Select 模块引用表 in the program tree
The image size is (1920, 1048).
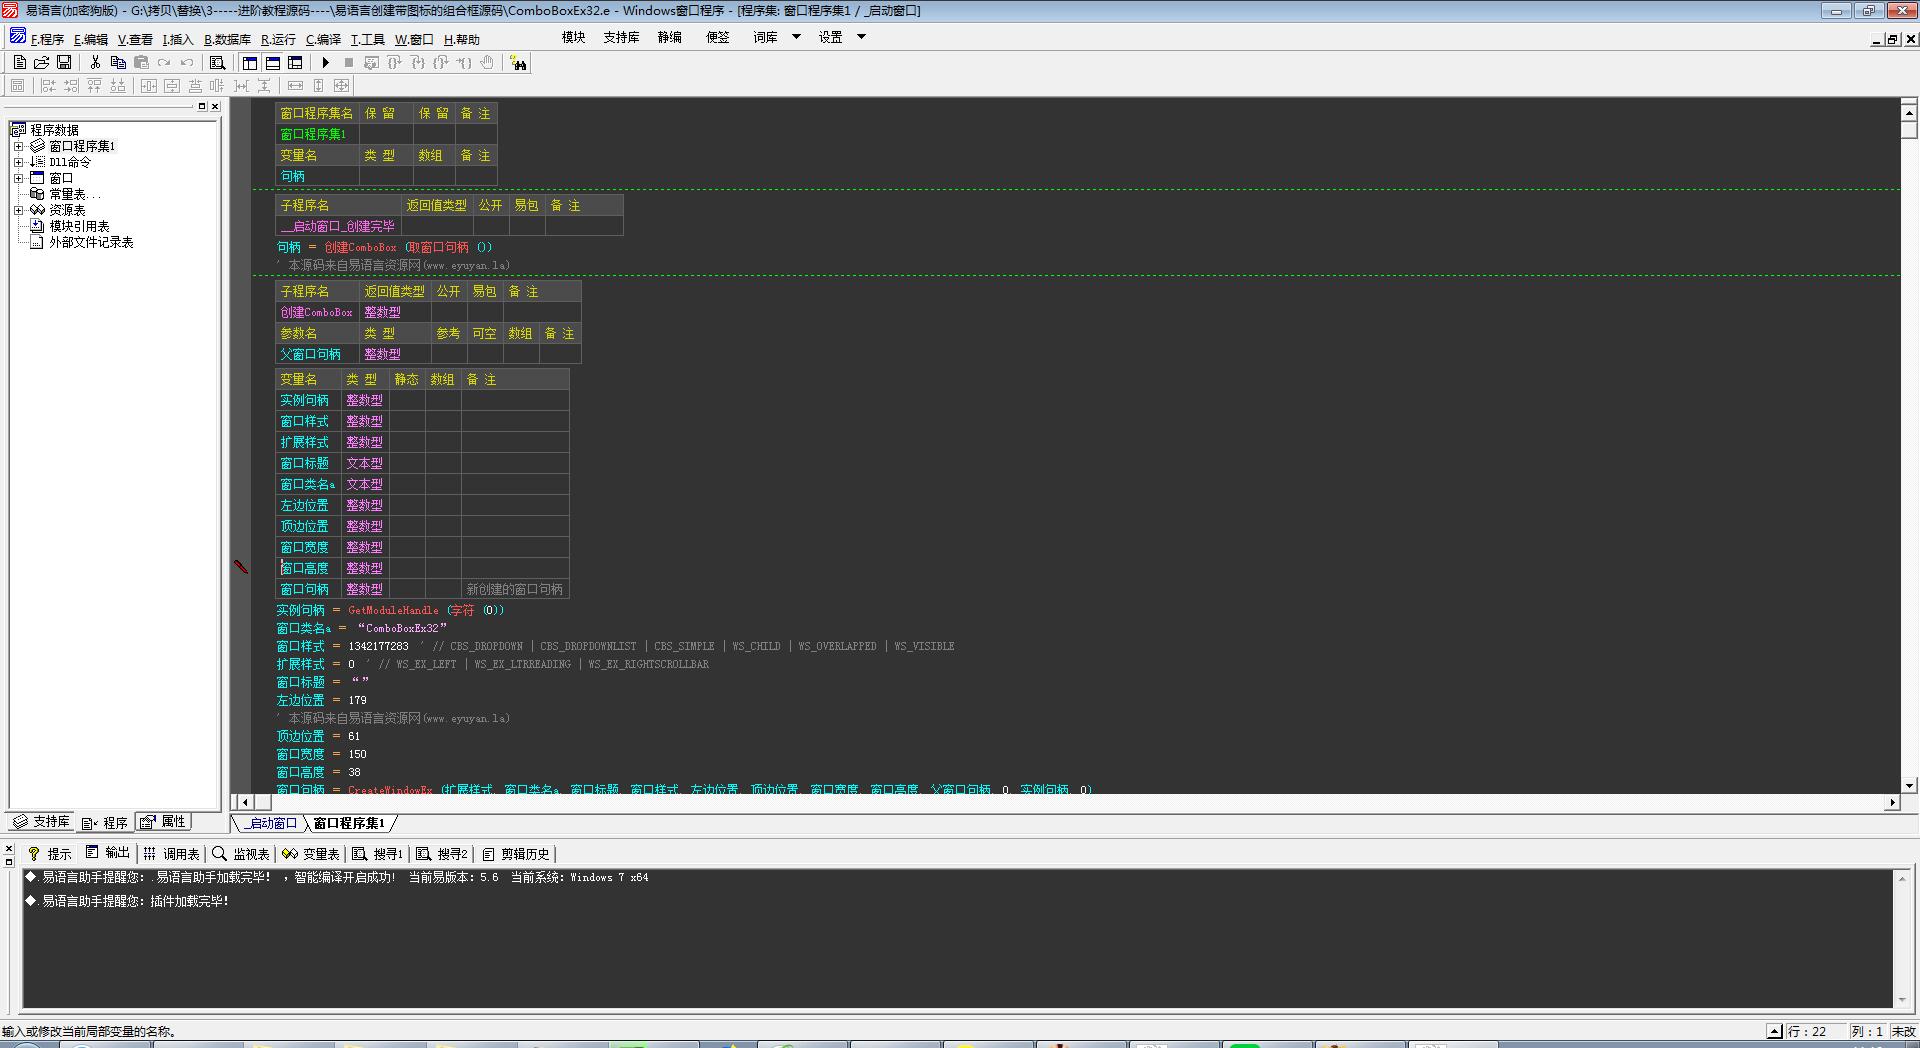coord(79,226)
